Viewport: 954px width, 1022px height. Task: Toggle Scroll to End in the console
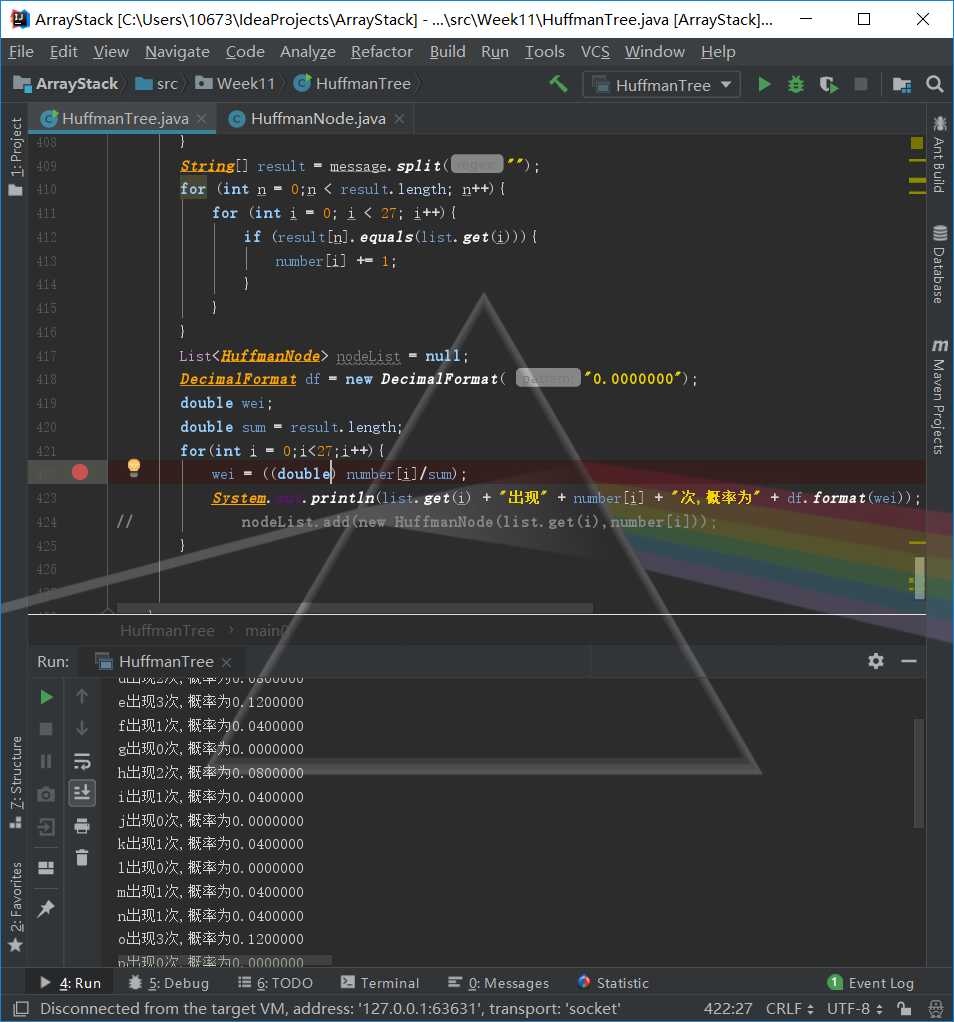click(x=82, y=793)
